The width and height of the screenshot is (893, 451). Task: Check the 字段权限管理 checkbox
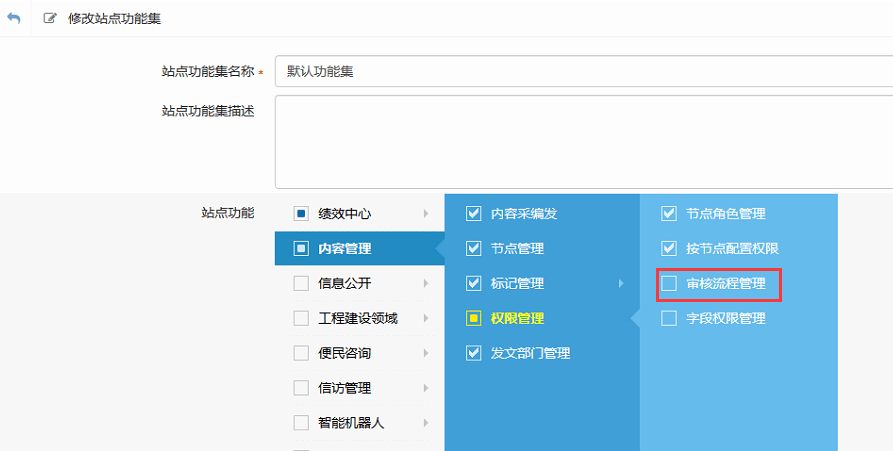669,318
